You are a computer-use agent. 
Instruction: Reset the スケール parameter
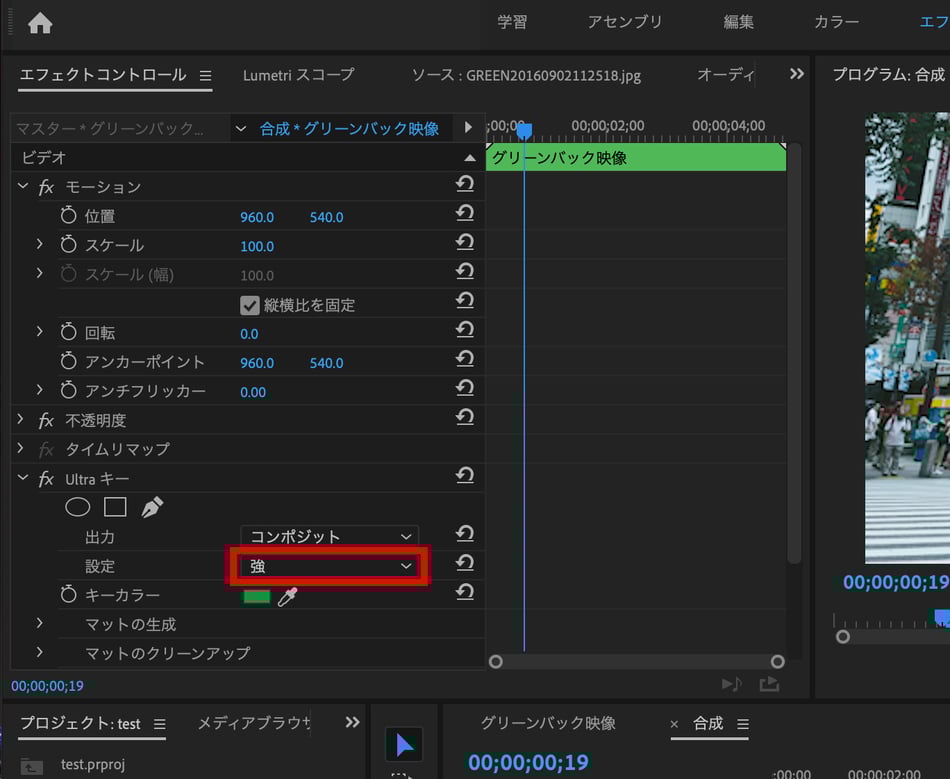(x=465, y=242)
